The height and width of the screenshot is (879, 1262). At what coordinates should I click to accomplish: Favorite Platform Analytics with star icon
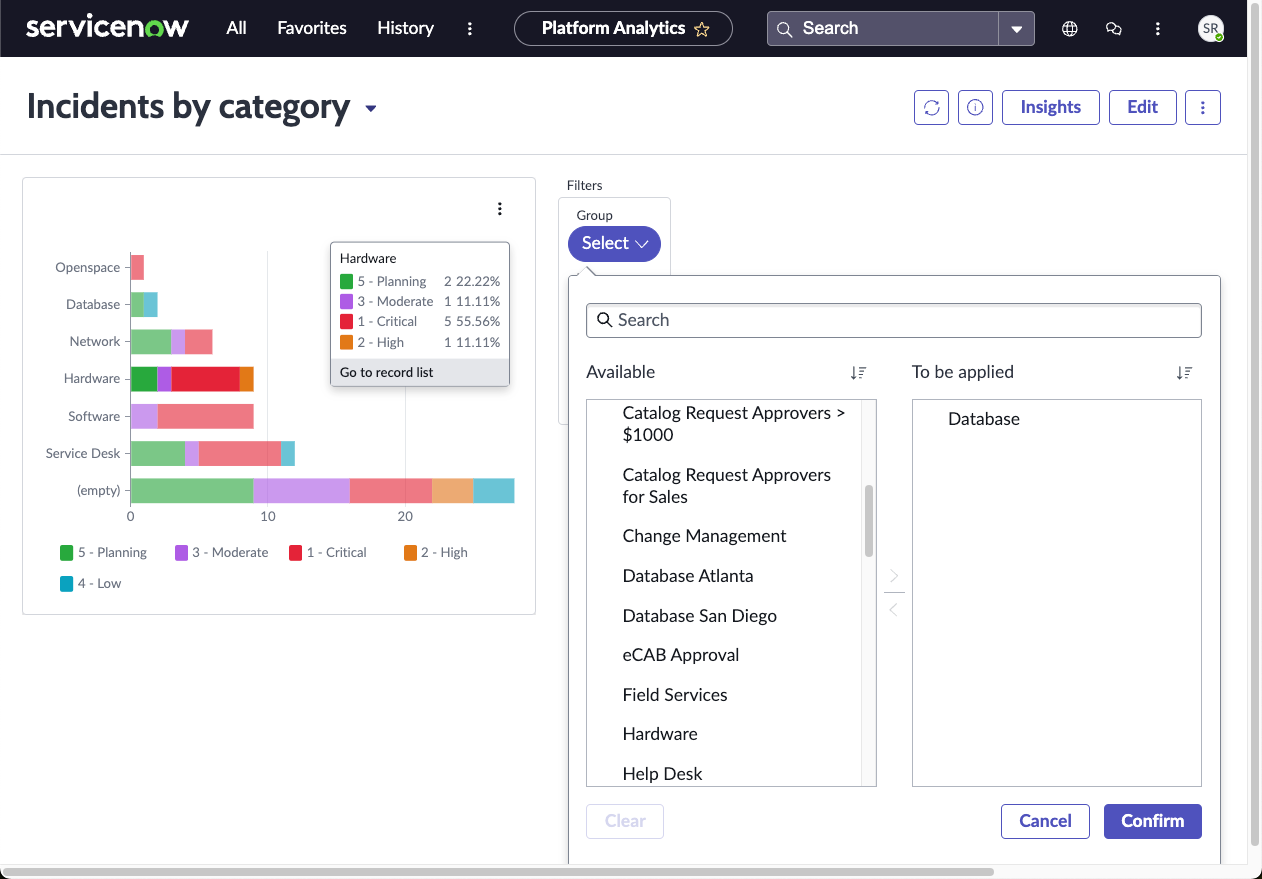702,29
